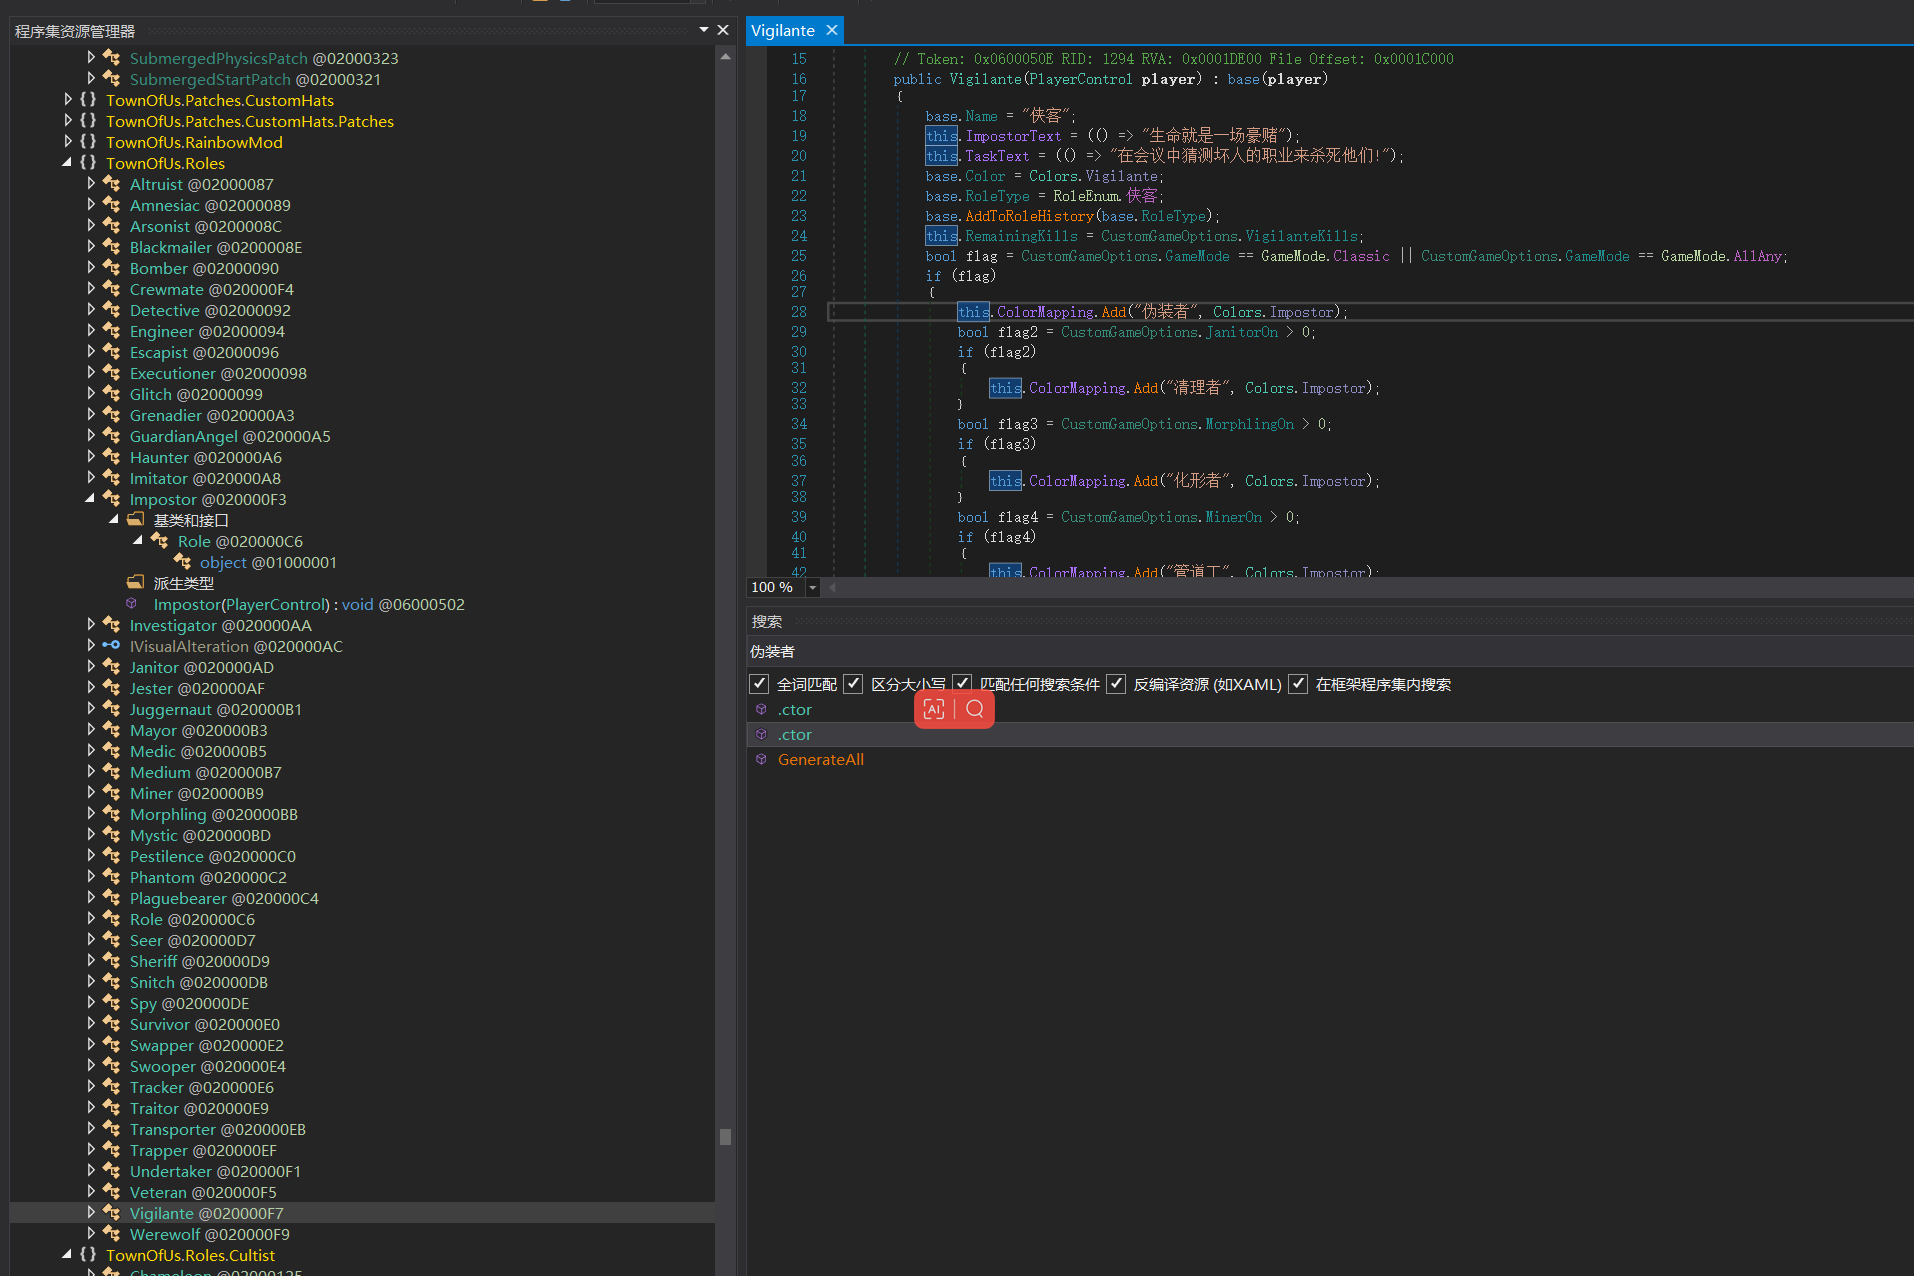The height and width of the screenshot is (1276, 1914).
Task: Click the 搜索 panel title
Action: (767, 621)
